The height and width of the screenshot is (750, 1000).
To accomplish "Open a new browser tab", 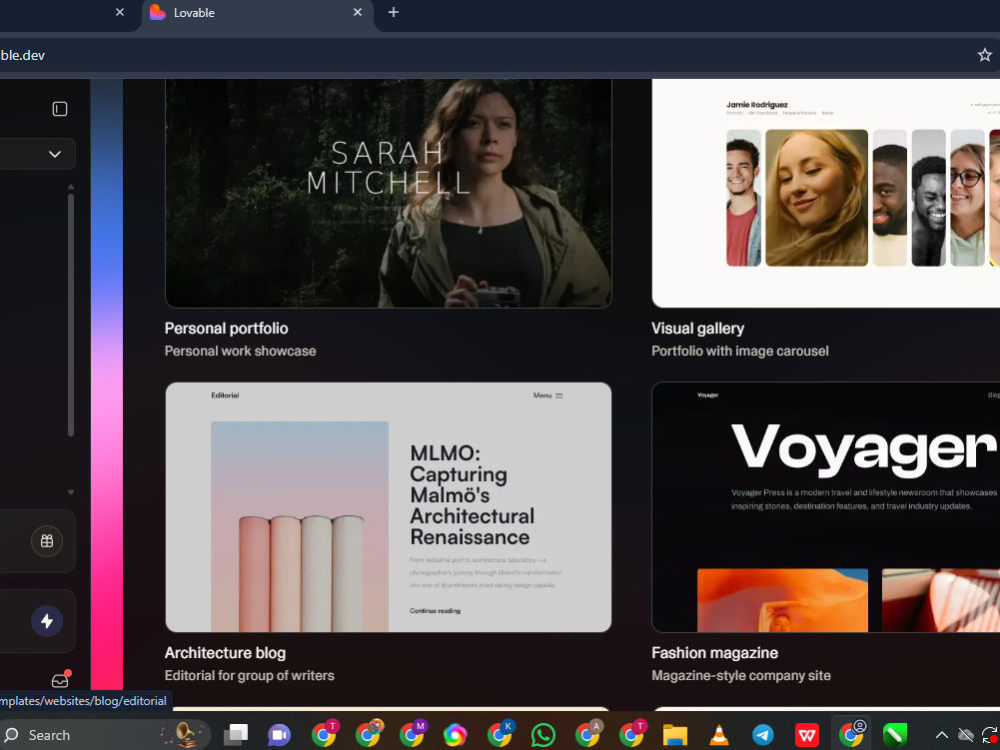I will click(x=393, y=12).
